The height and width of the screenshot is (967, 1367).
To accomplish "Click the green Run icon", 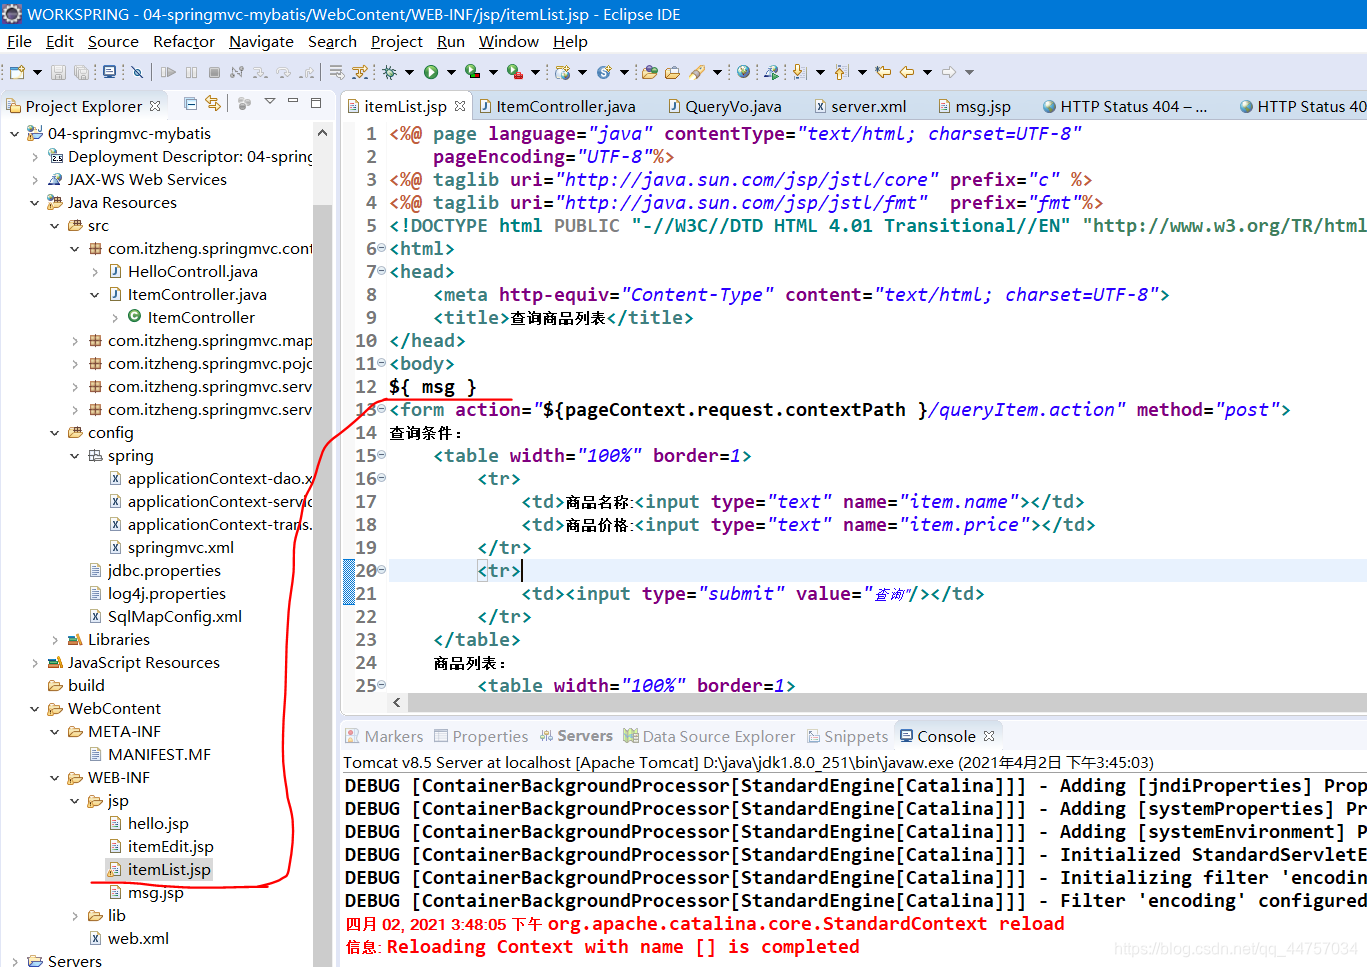I will [431, 72].
